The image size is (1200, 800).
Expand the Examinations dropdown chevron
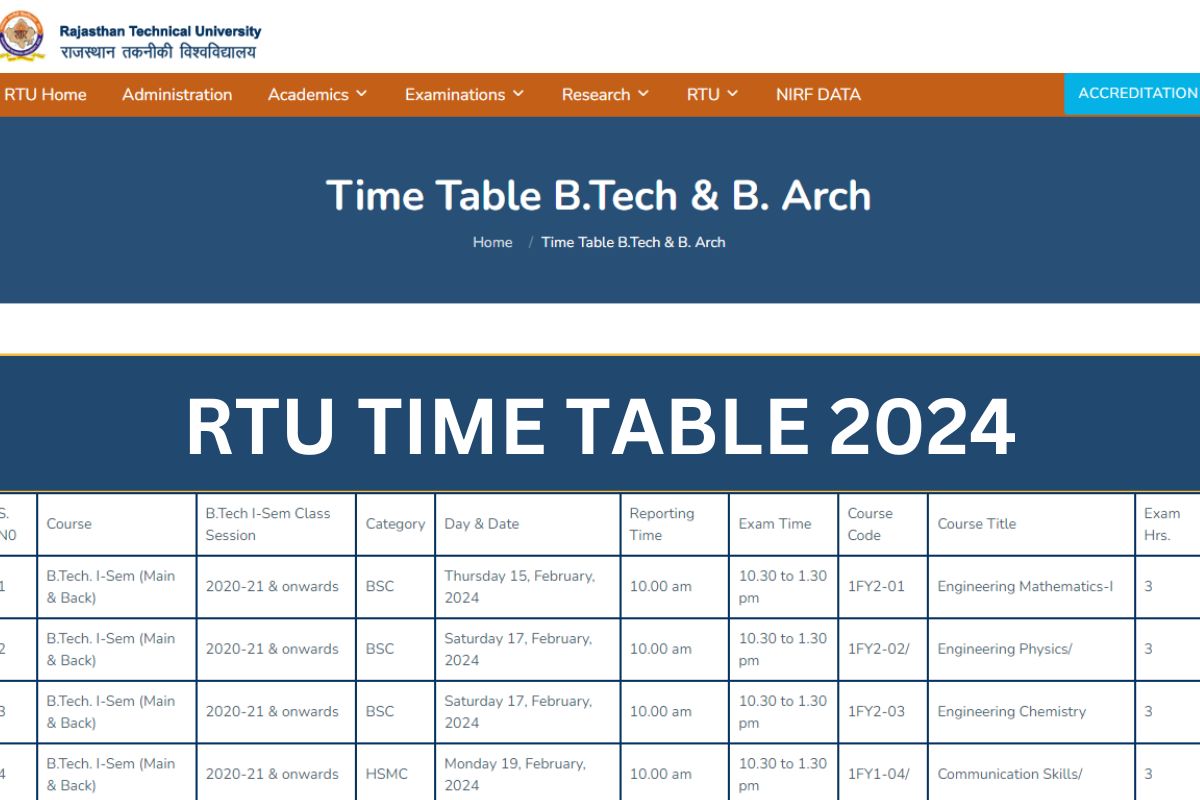(518, 93)
